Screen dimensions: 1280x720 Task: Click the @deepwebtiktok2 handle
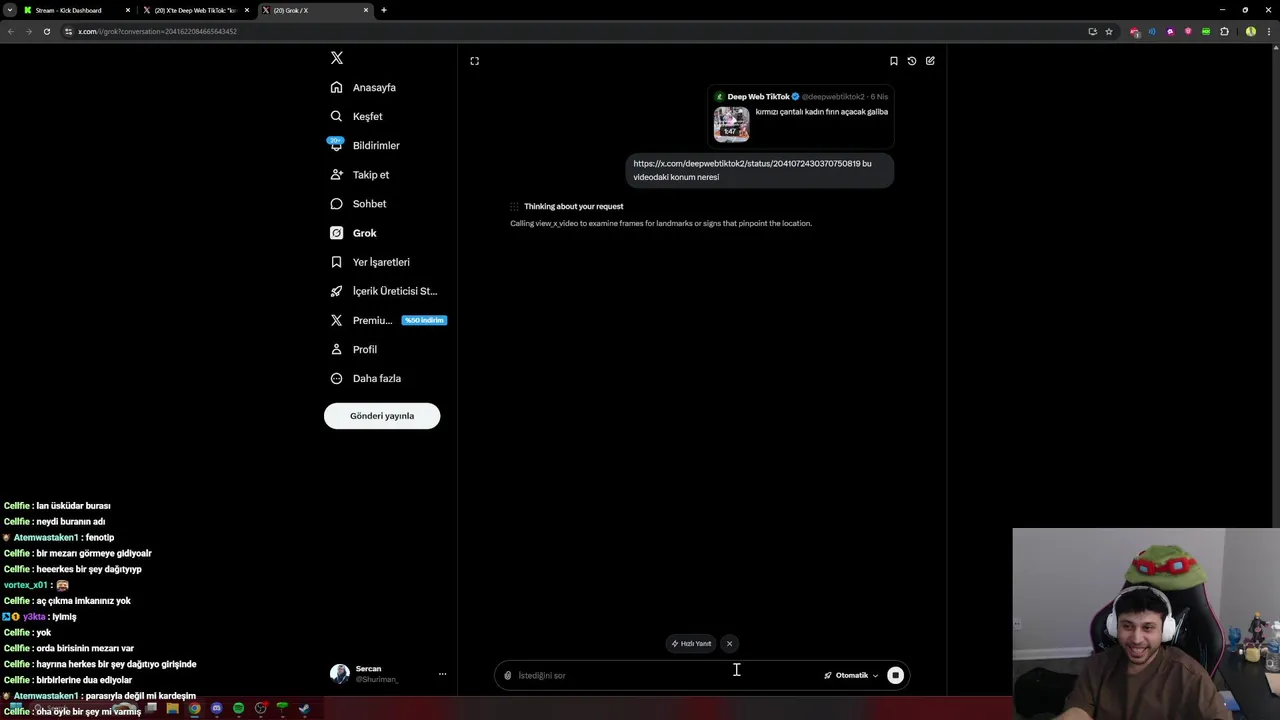pyautogui.click(x=833, y=97)
